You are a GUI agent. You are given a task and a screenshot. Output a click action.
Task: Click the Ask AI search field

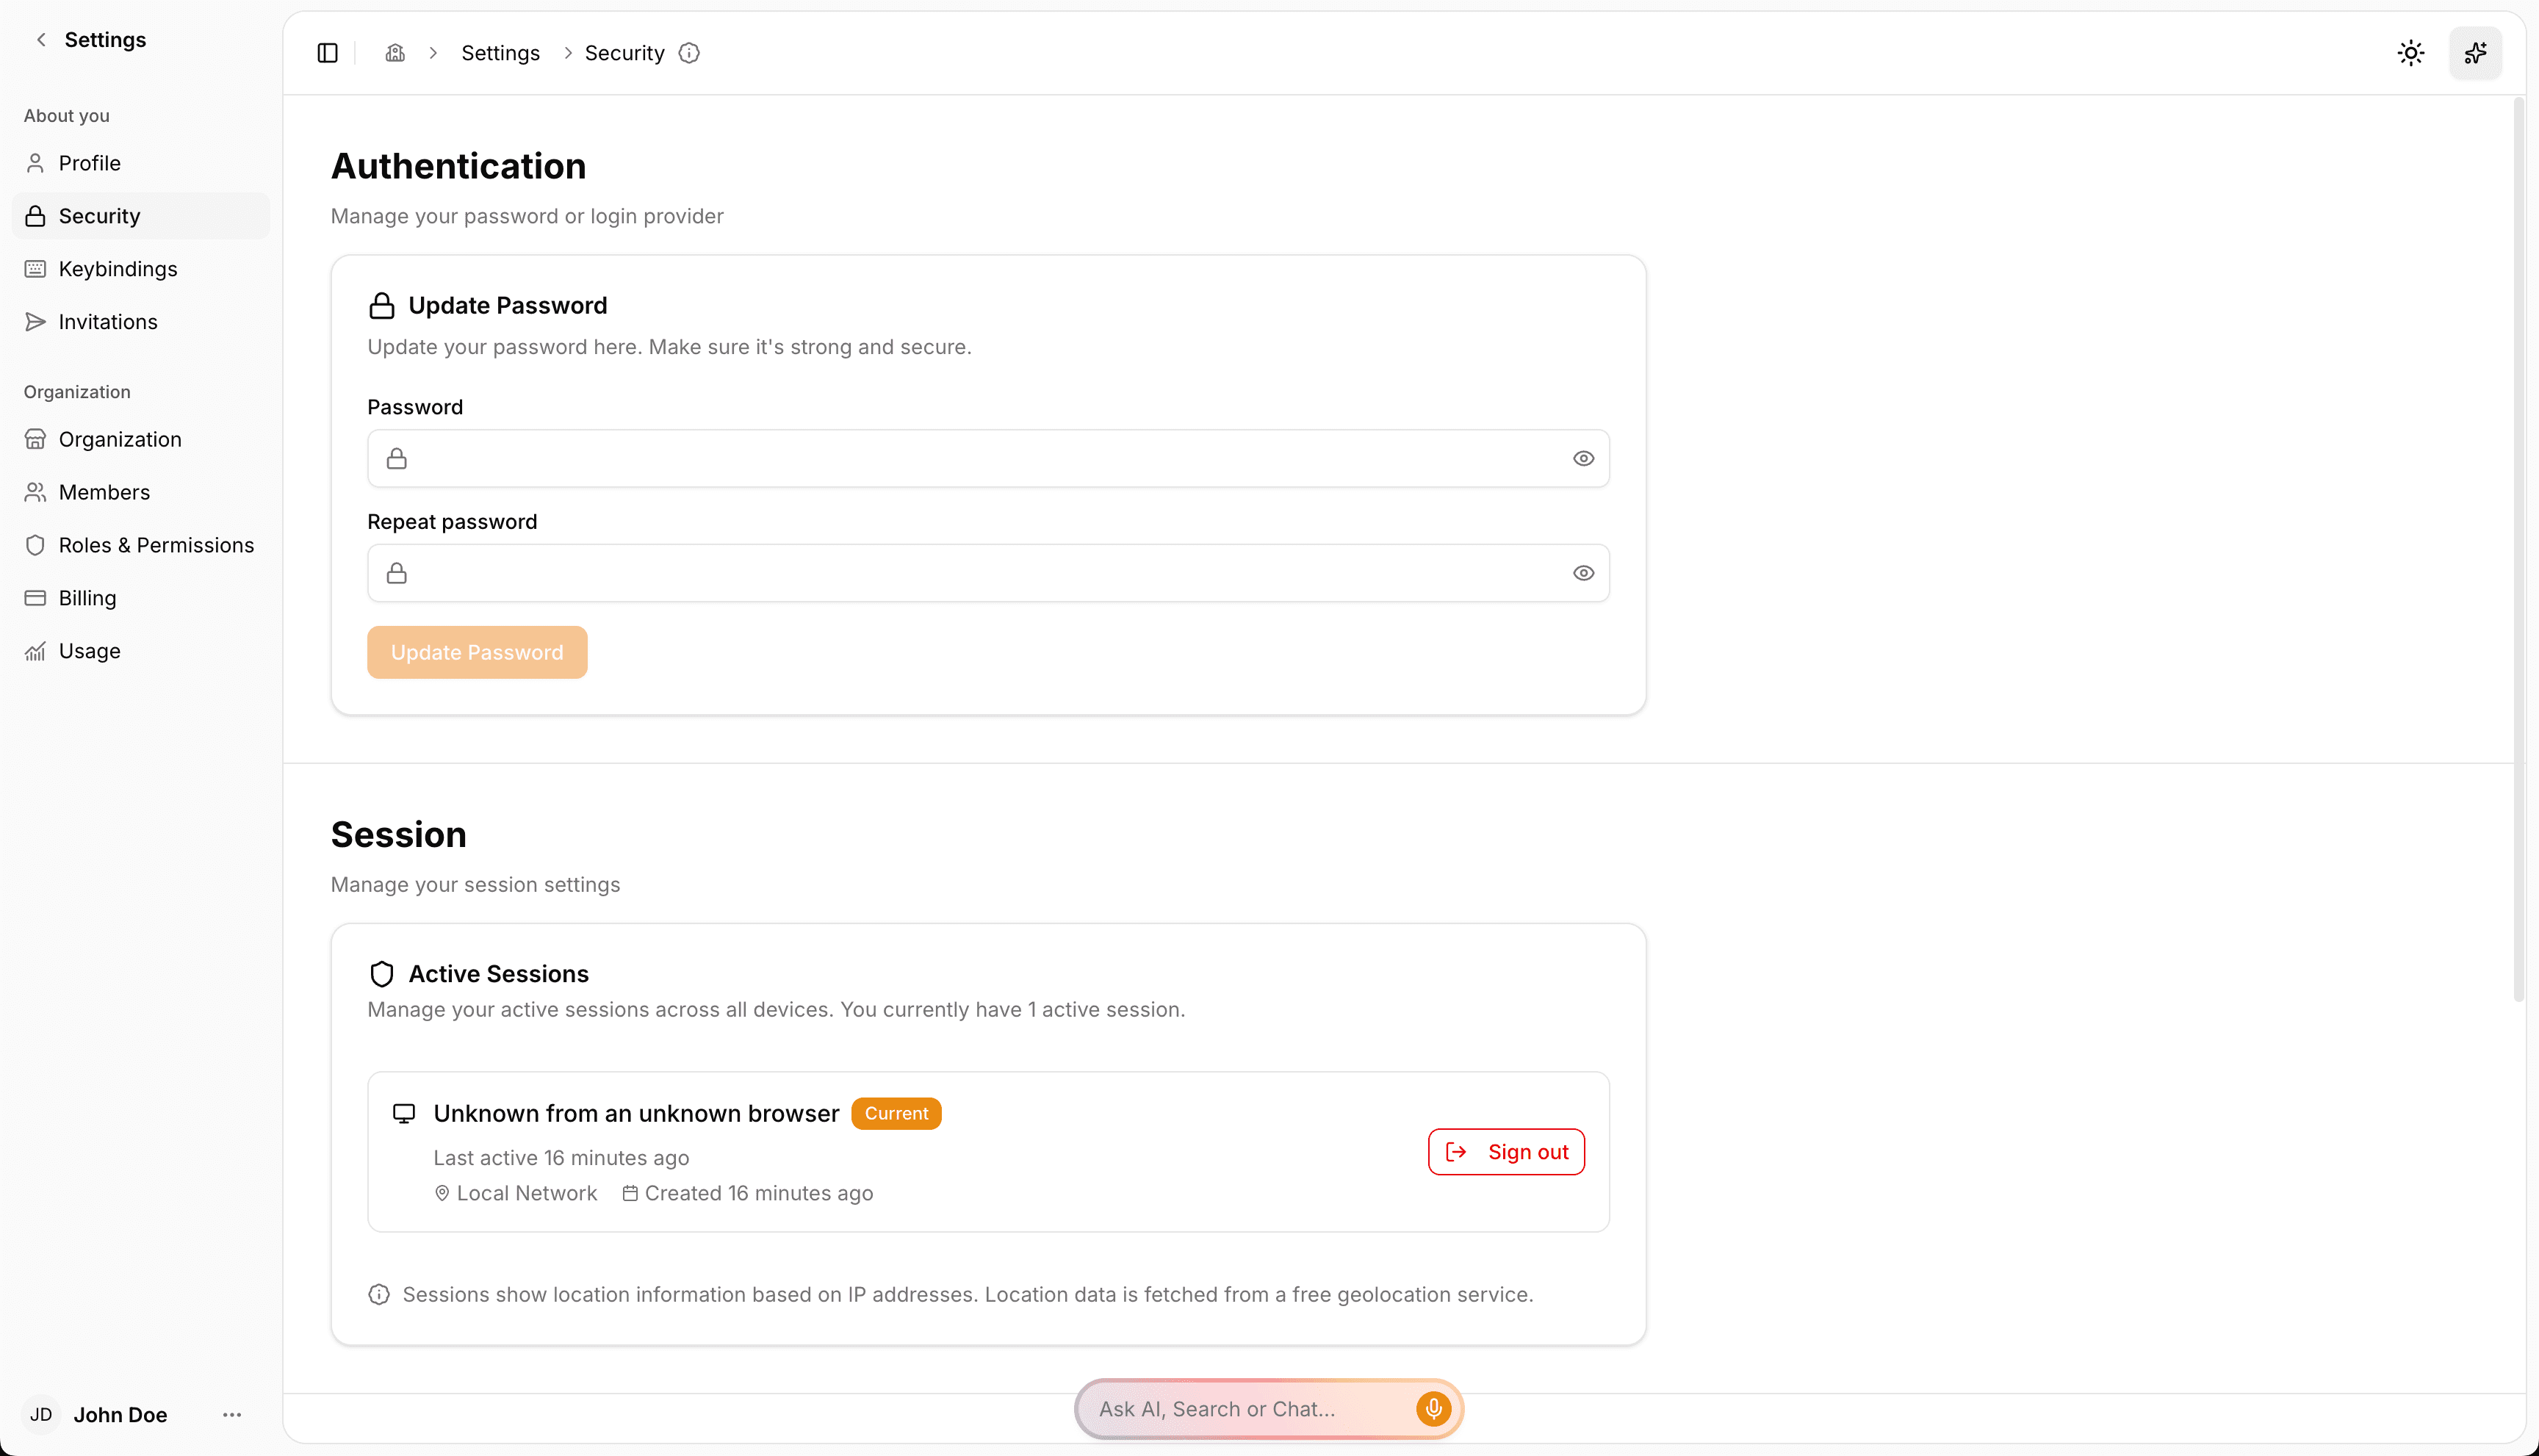tap(1240, 1408)
